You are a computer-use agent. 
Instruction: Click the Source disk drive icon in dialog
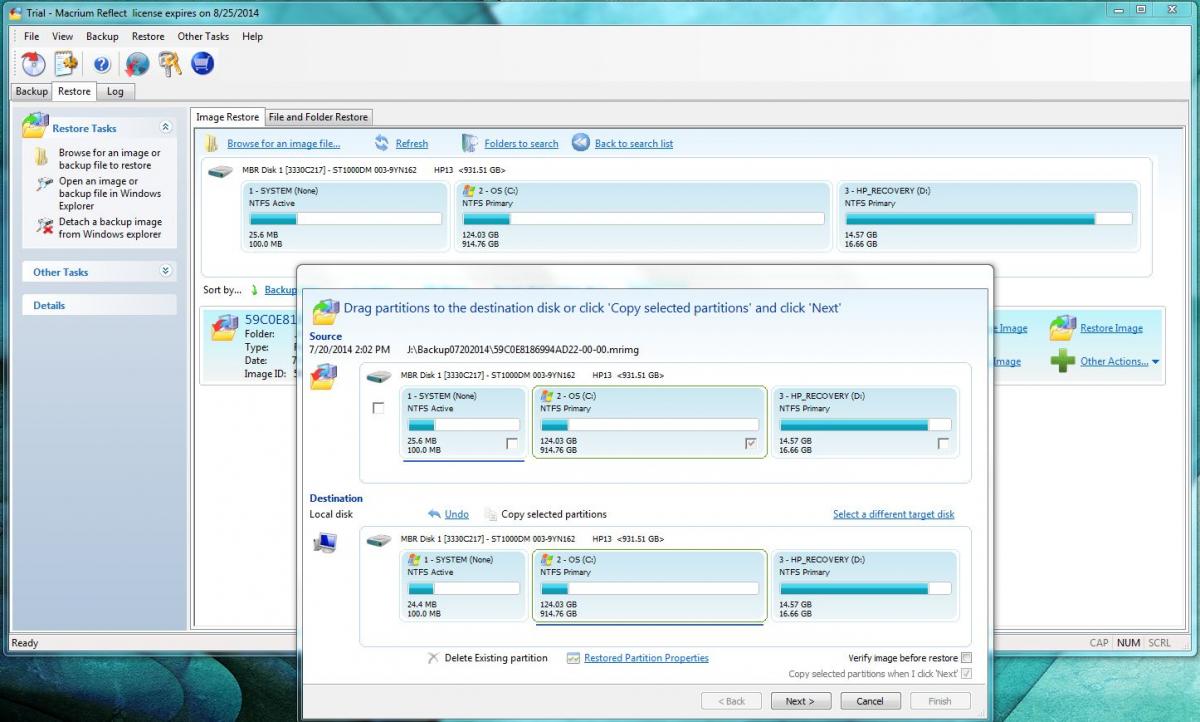(379, 376)
